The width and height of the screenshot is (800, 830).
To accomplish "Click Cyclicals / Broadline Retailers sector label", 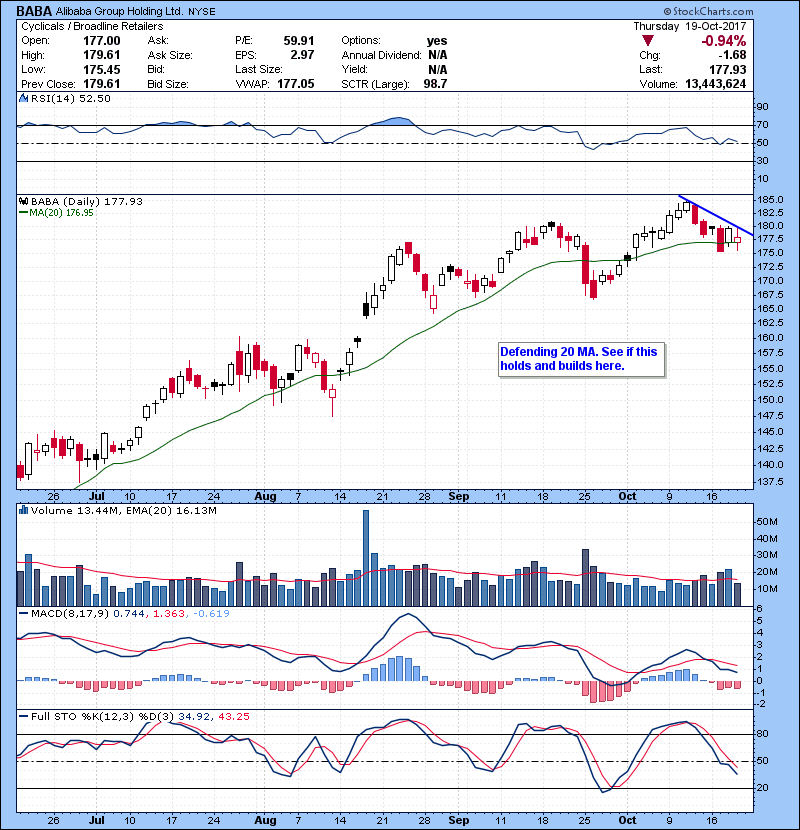I will pos(92,26).
